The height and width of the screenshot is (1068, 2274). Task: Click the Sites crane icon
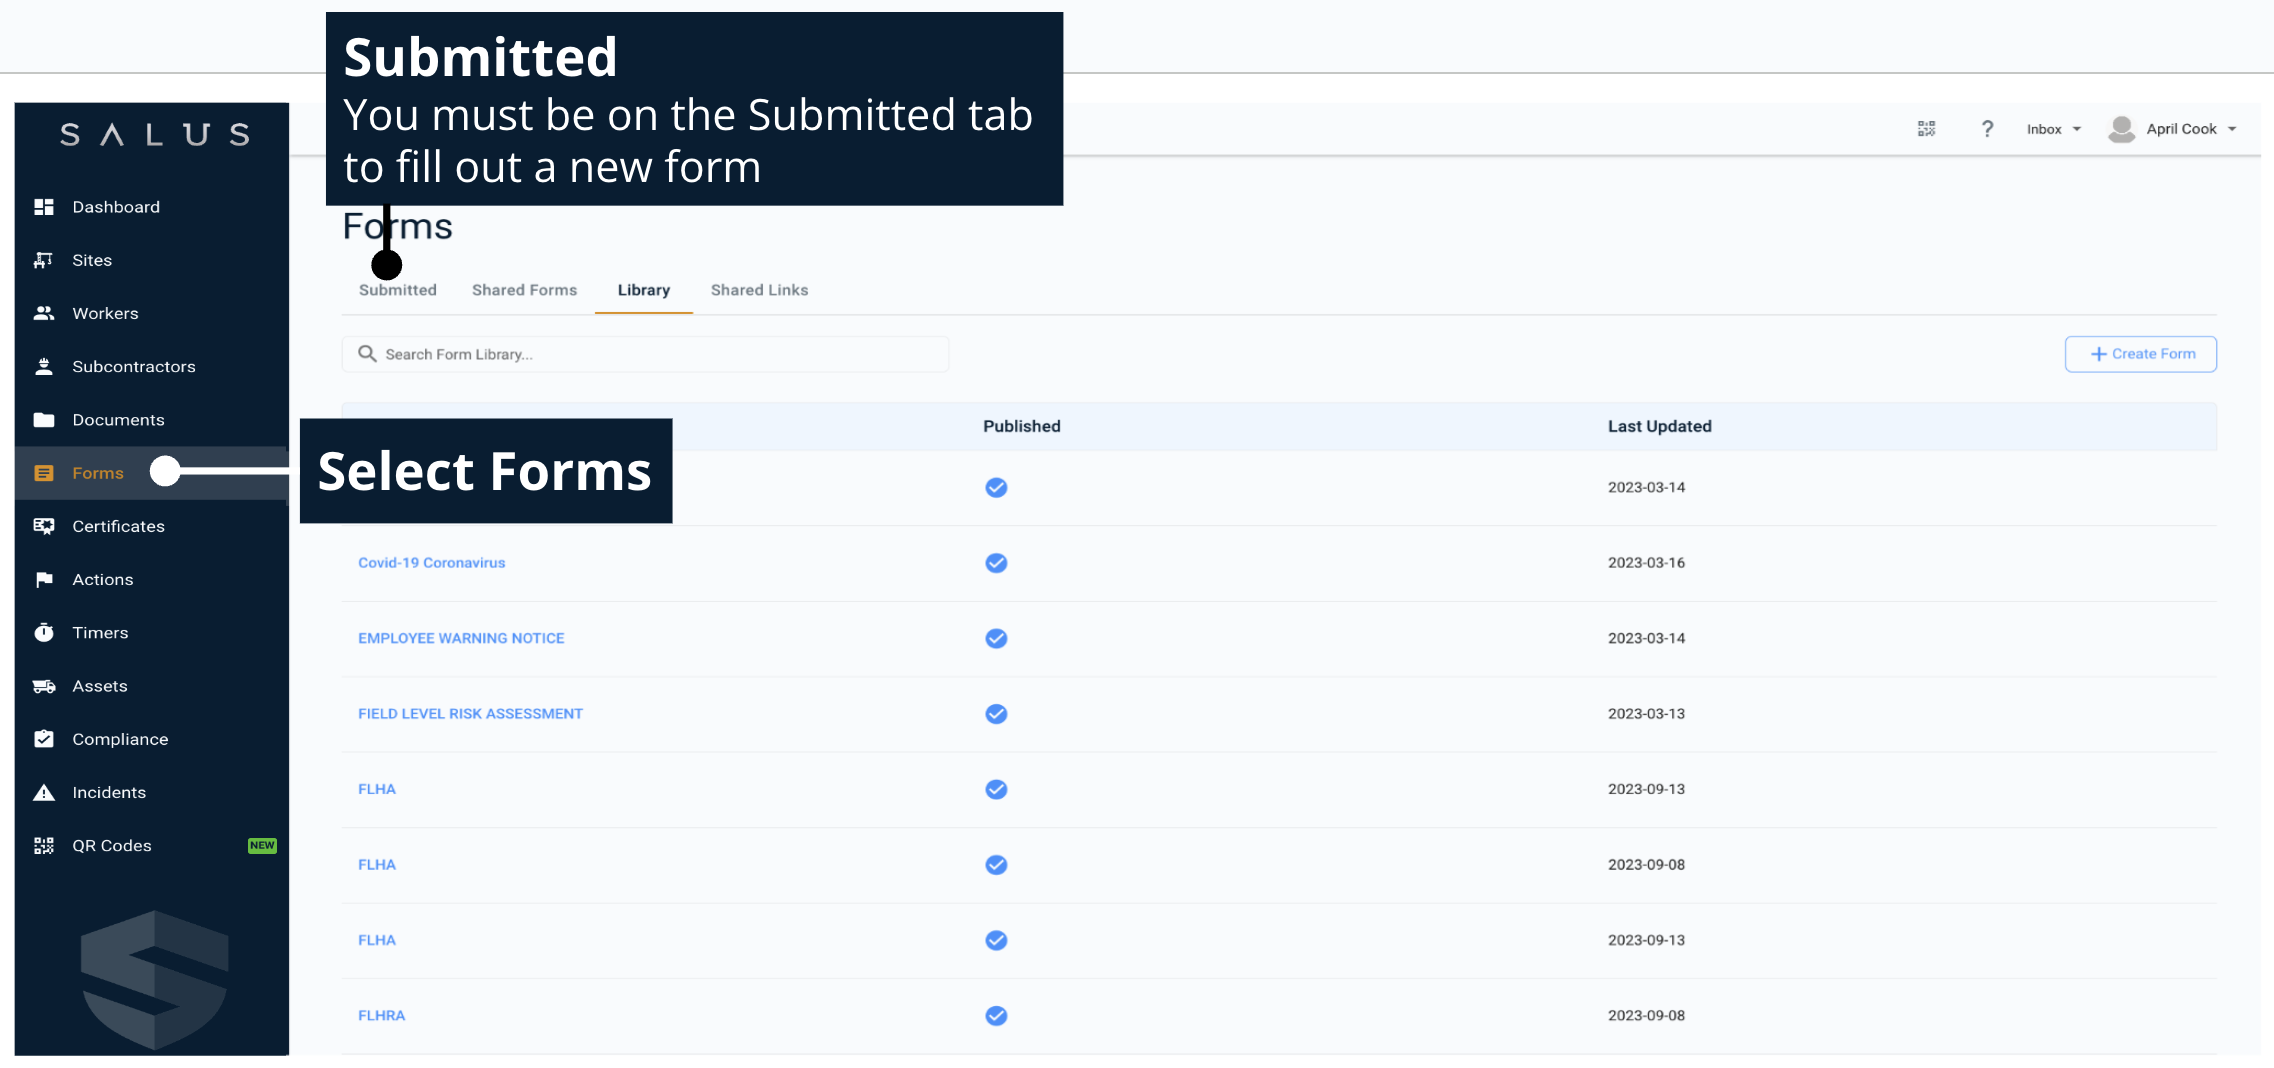point(44,260)
